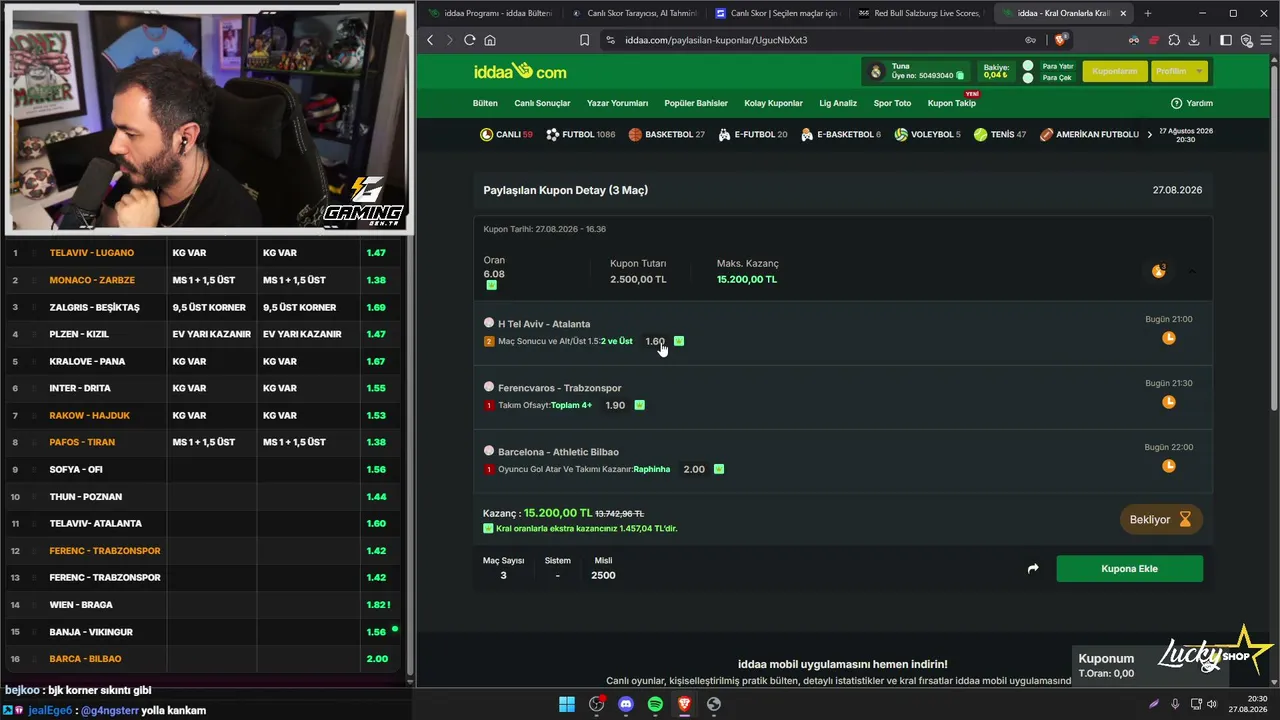Viewport: 1280px width, 720px height.
Task: Select the TENİS sport category
Action: click(x=1000, y=134)
